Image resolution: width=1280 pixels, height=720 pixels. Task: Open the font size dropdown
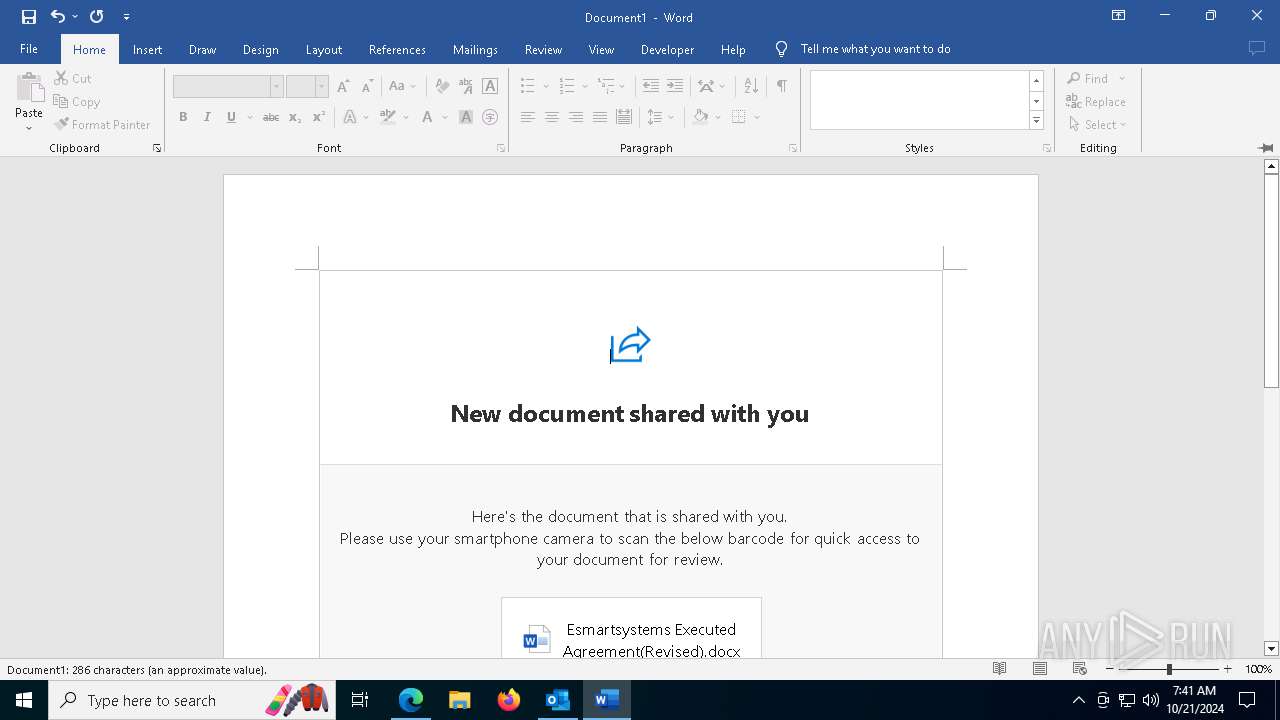[321, 87]
